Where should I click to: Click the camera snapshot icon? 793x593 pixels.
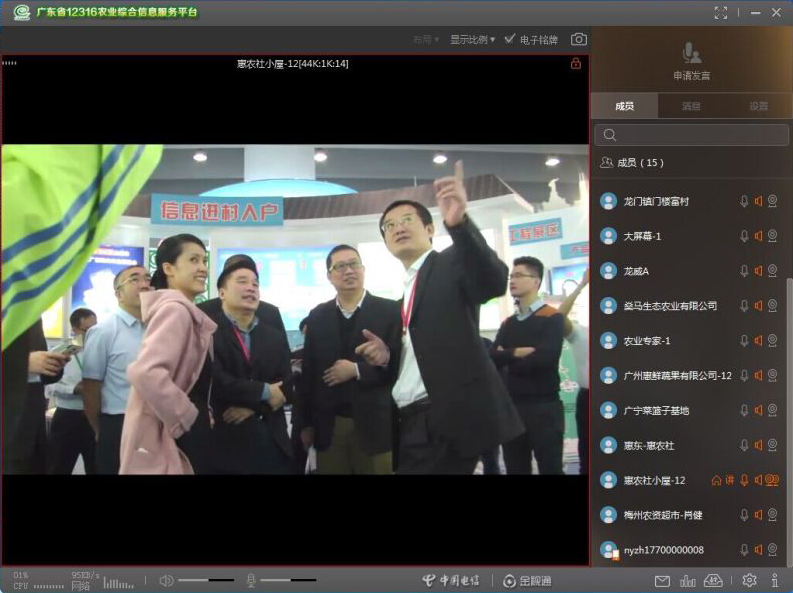coord(578,39)
